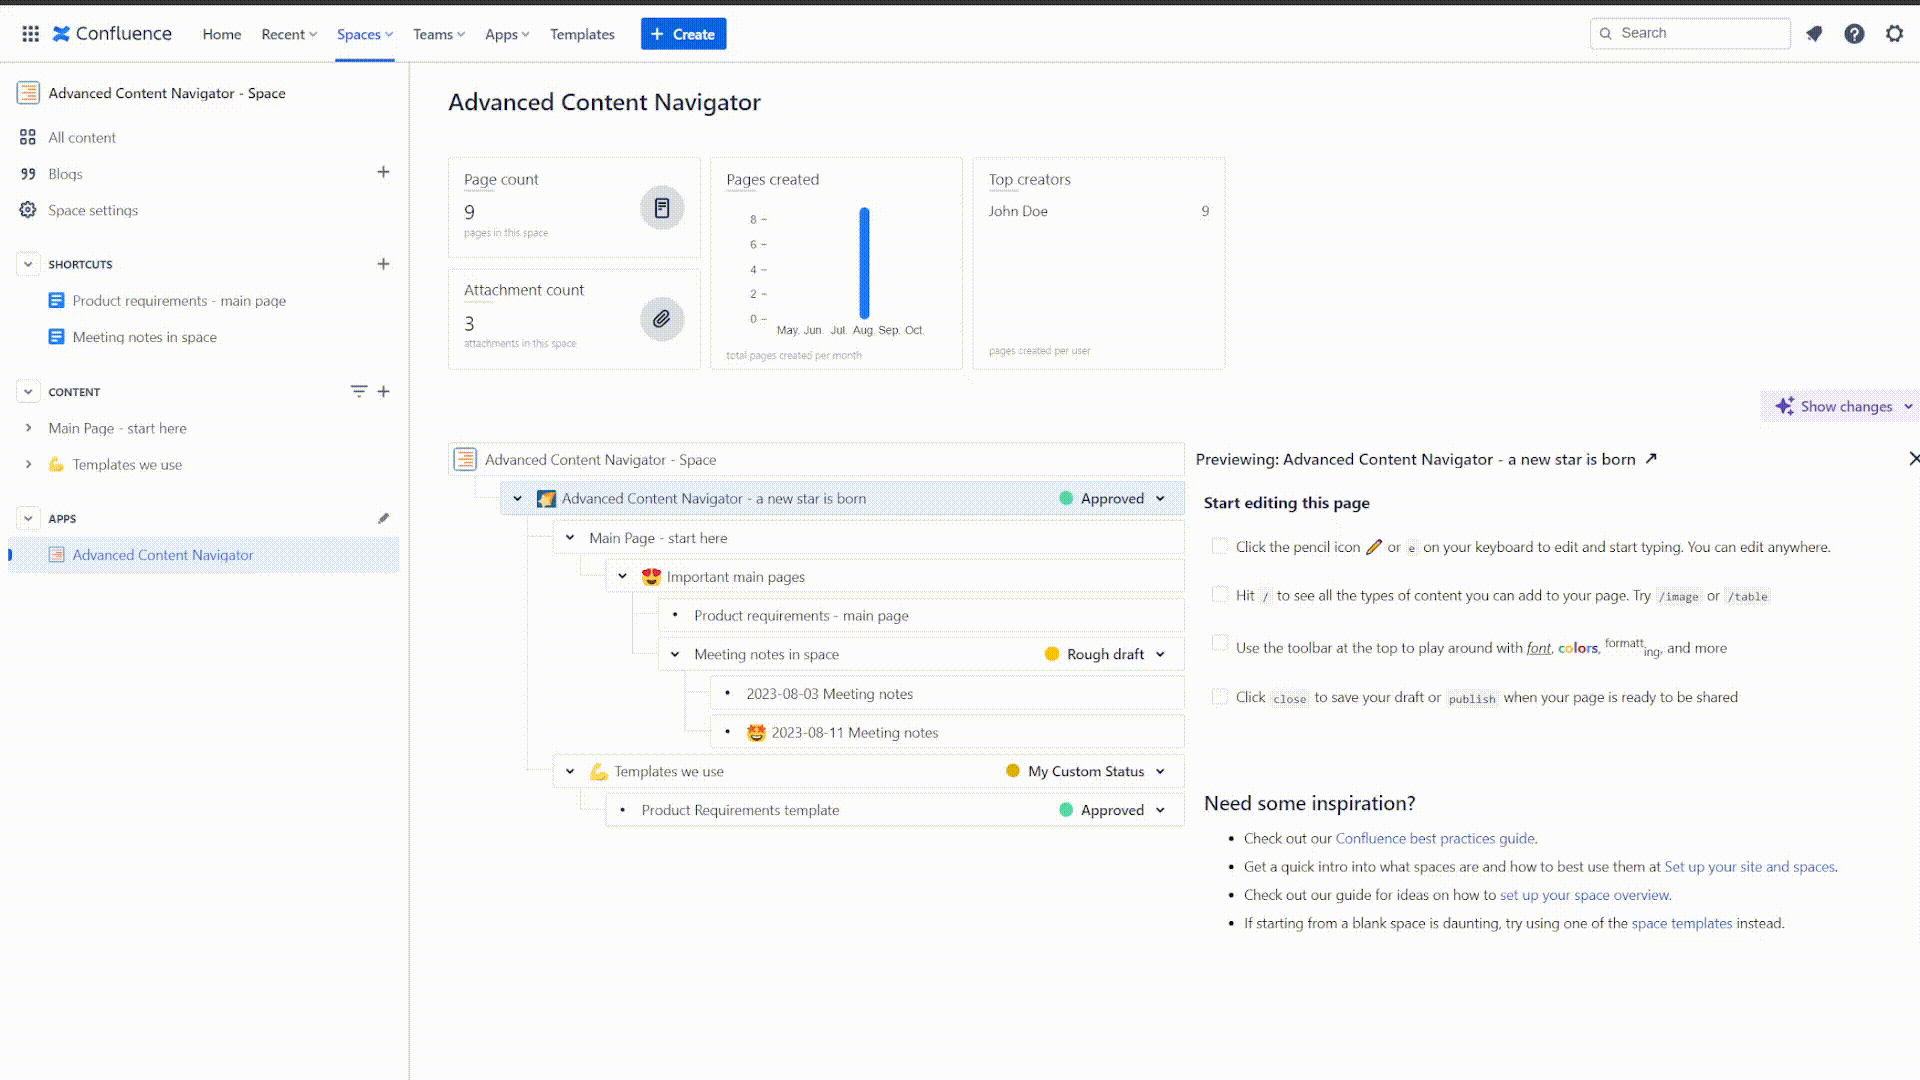Open the Recent menu
Screen dimensions: 1920x1080
click(x=289, y=34)
